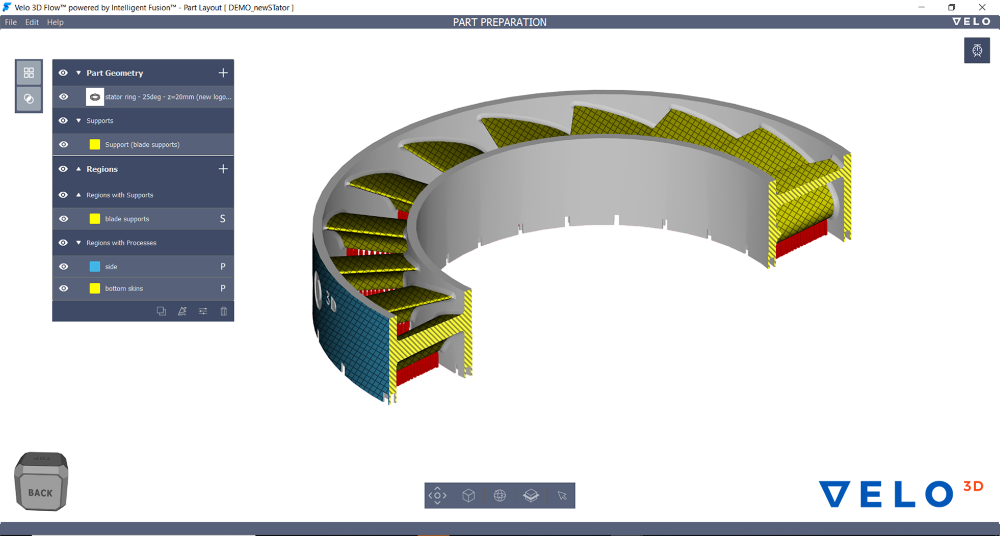1000x536 pixels.
Task: Open the Help menu
Action: coord(55,22)
